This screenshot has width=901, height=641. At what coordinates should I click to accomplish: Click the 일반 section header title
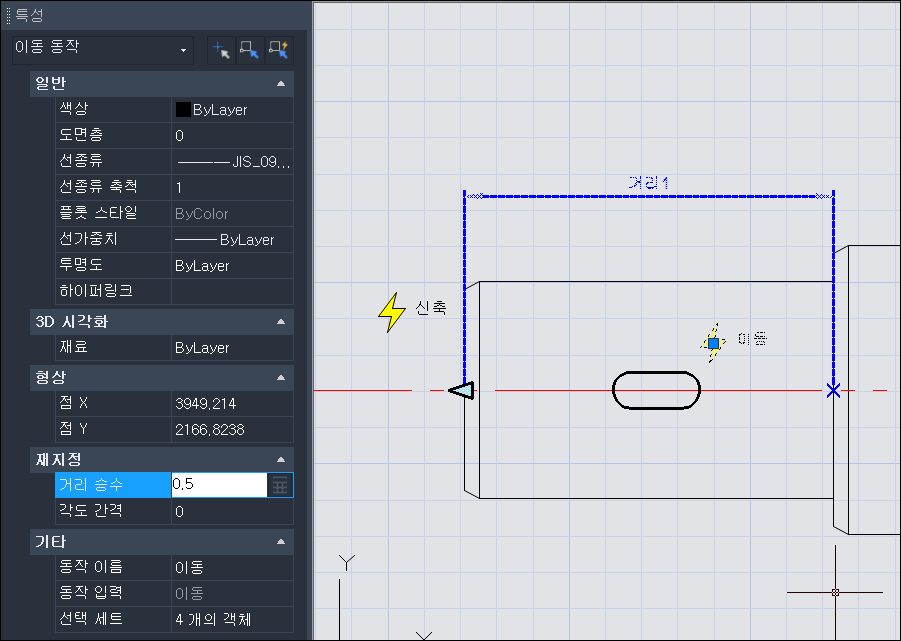click(51, 84)
